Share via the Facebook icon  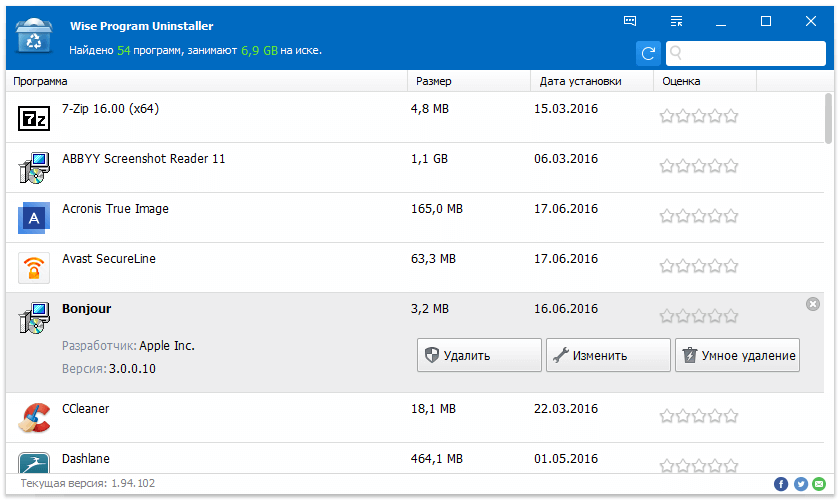click(x=781, y=484)
